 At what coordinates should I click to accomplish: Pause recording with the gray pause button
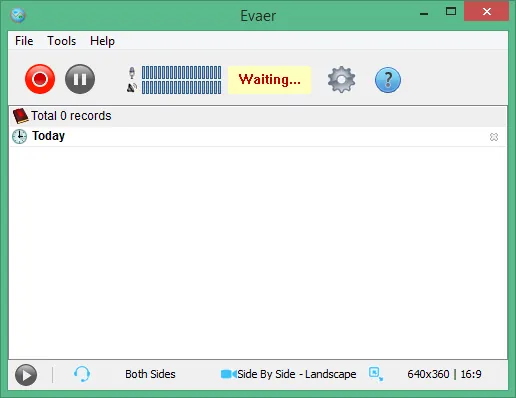point(80,79)
